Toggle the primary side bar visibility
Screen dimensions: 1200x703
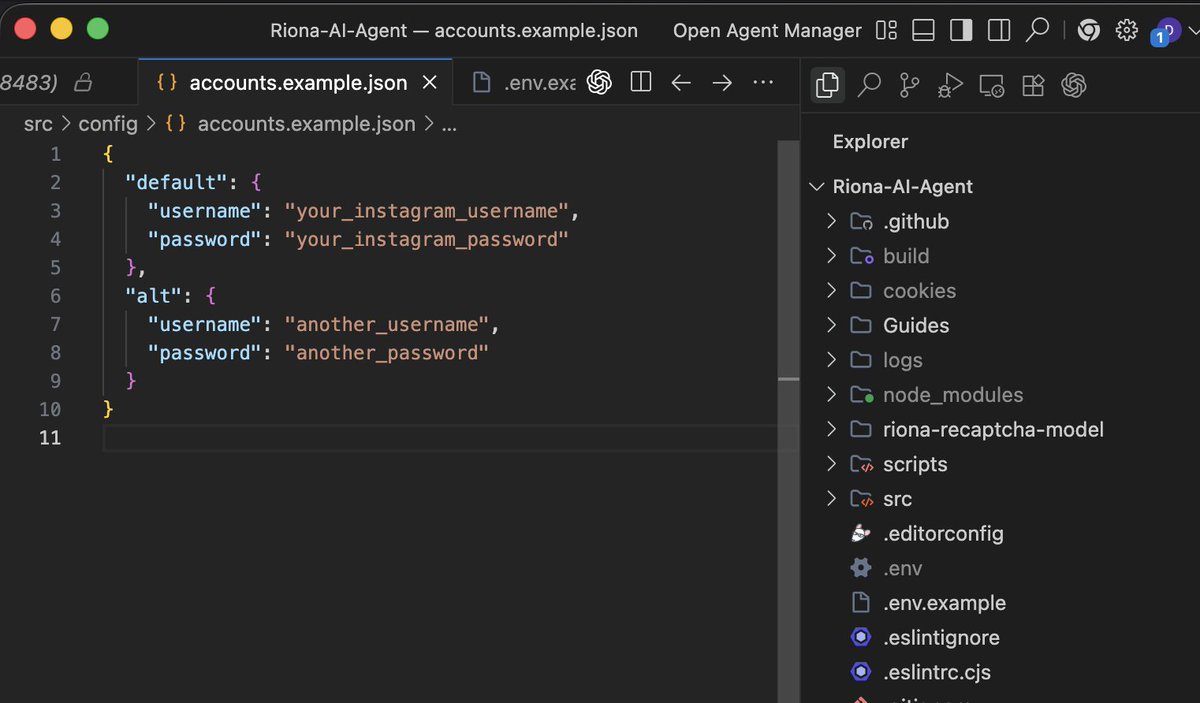tap(961, 30)
